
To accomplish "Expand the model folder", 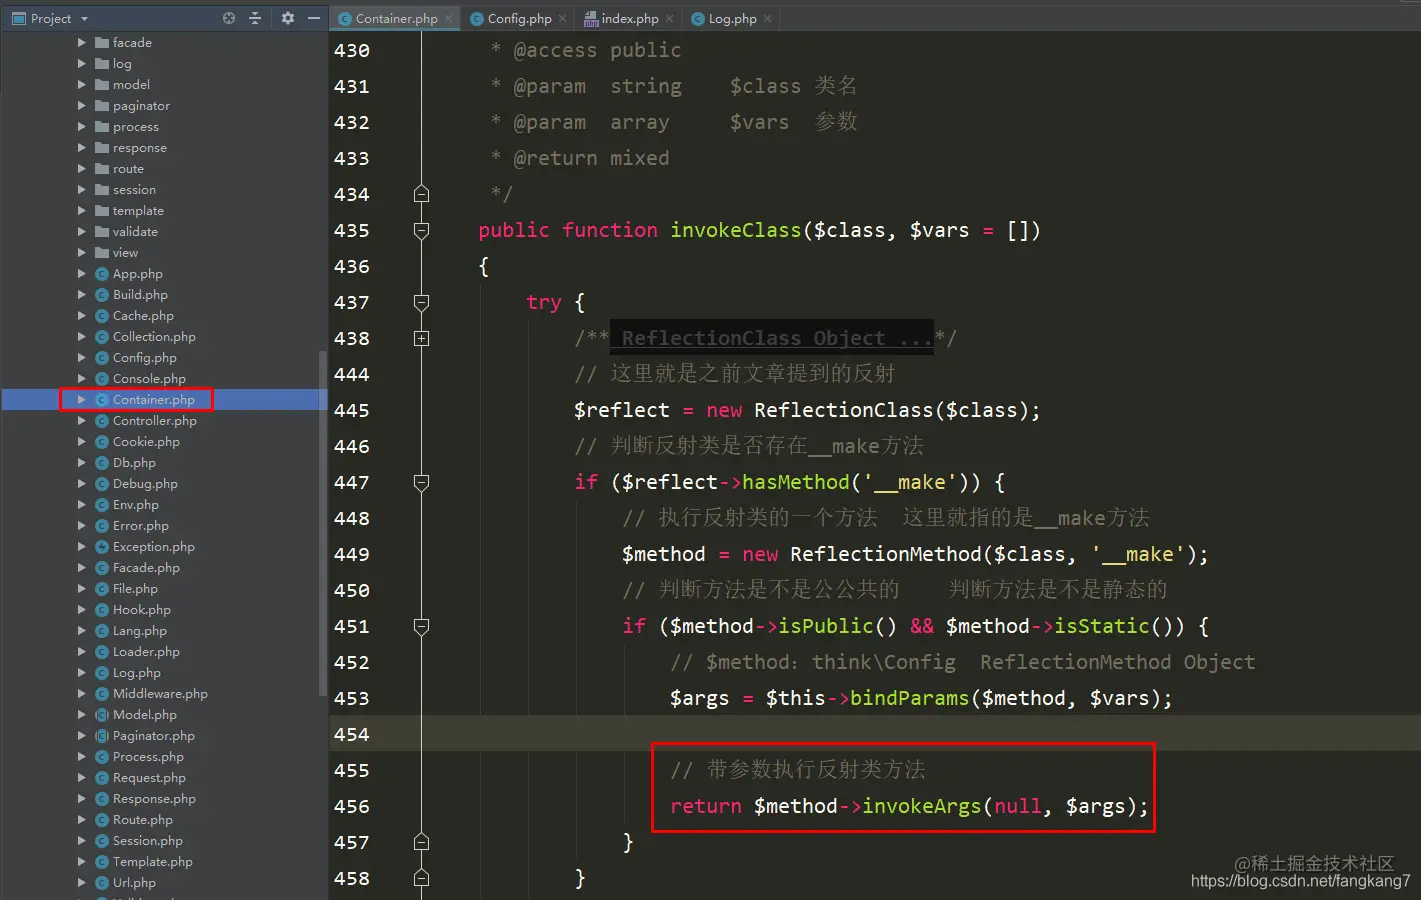I will coord(82,84).
